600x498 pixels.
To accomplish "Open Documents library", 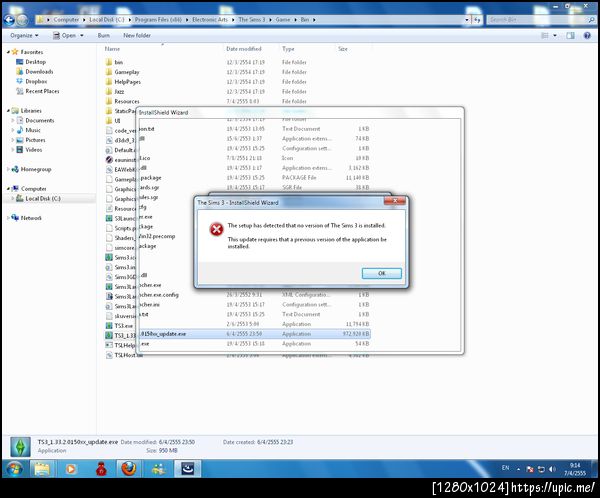I will coord(39,120).
